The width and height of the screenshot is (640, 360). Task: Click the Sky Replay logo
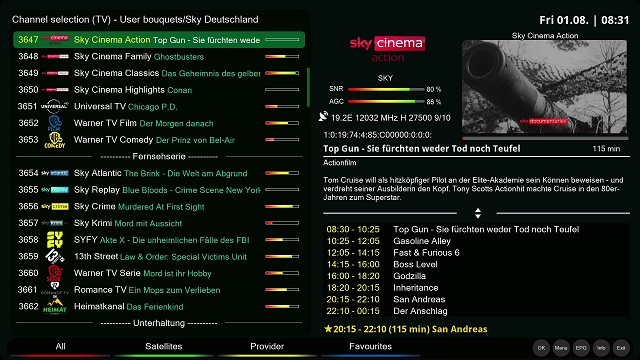pyautogui.click(x=55, y=190)
